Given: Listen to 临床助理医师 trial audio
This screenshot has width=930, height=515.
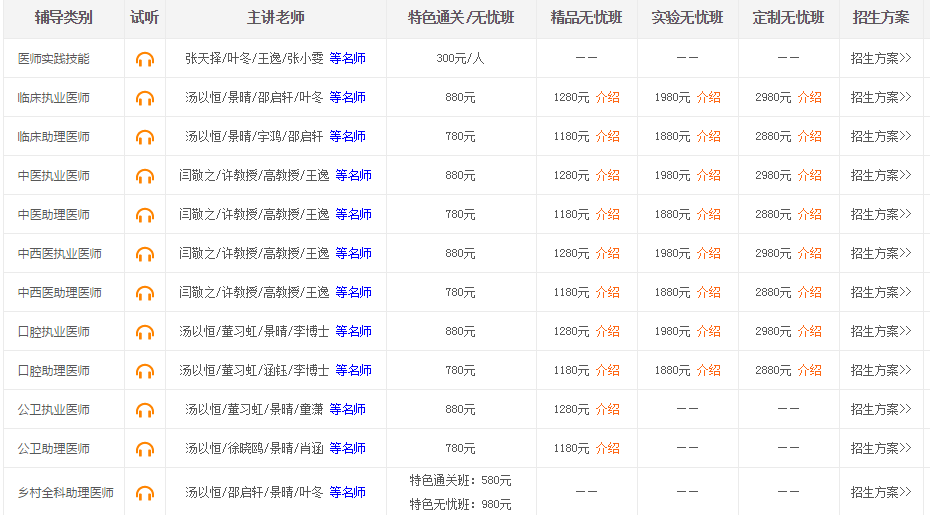Looking at the screenshot, I should pyautogui.click(x=145, y=137).
